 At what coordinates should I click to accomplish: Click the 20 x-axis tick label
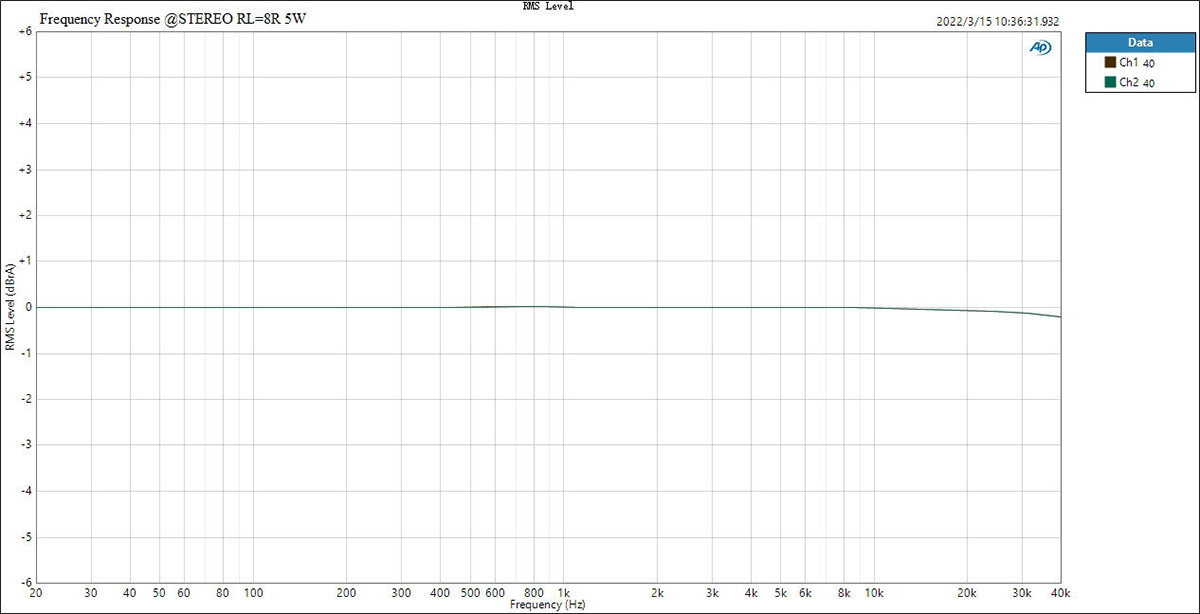37,594
